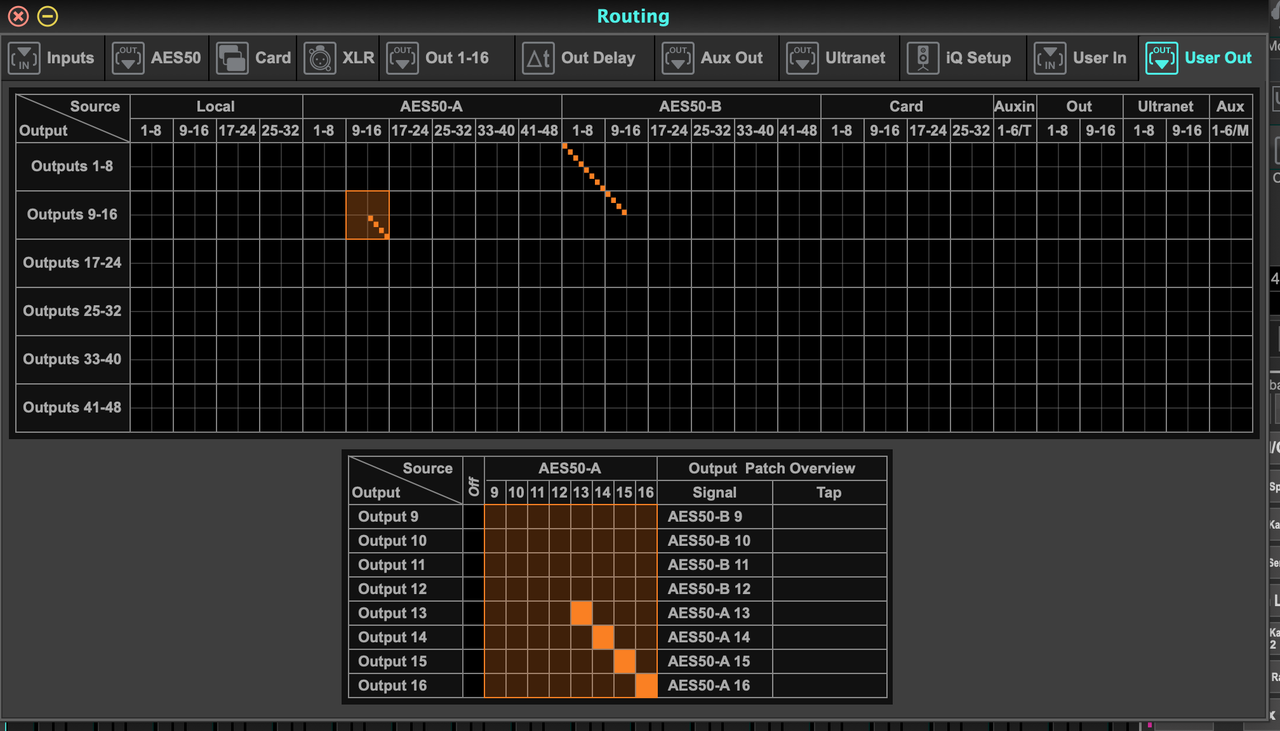Select Outputs 25-32 / Auxin 1-6/T block
The height and width of the screenshot is (731, 1280).
click(1014, 311)
